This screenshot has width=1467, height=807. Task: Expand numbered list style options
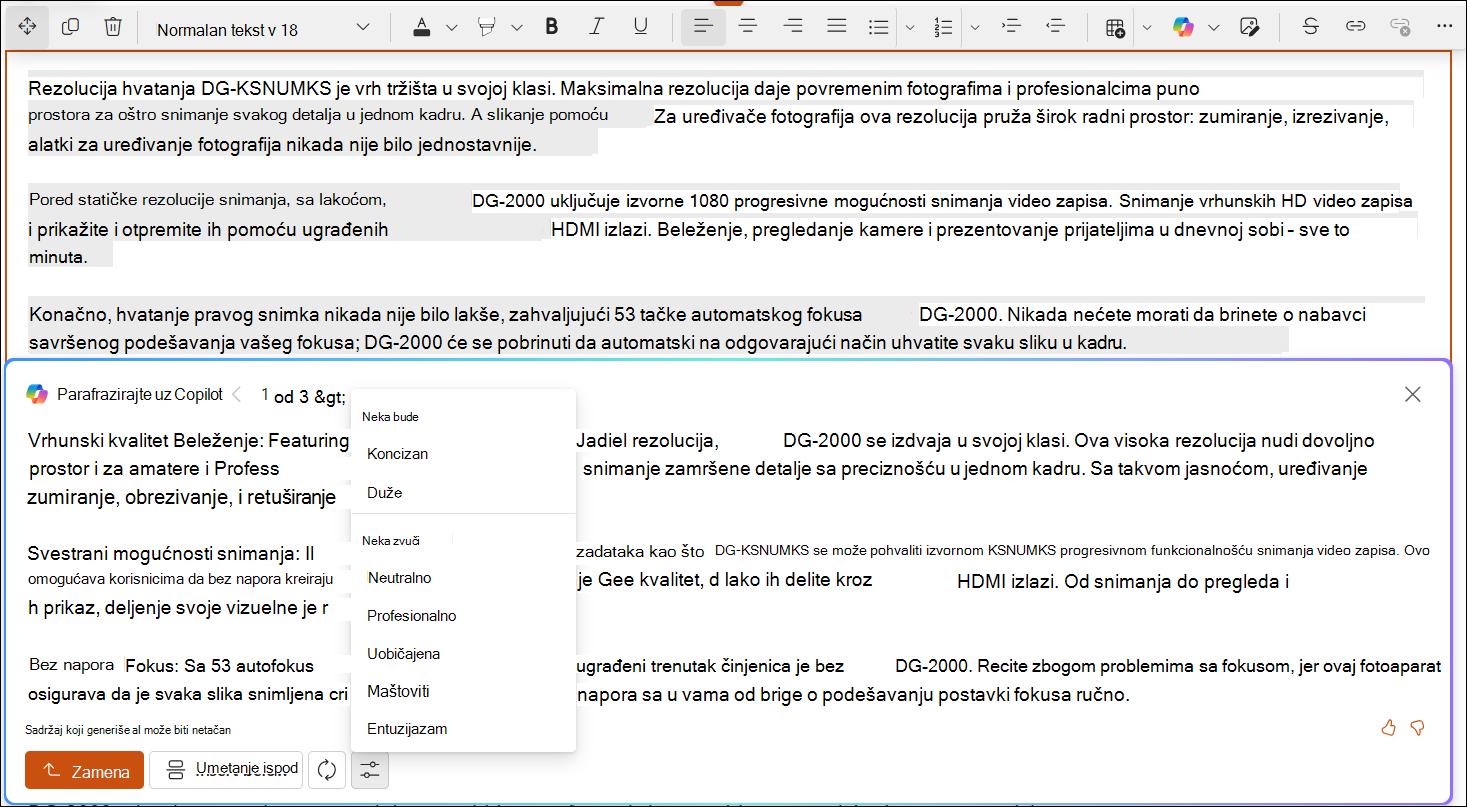[x=974, y=27]
